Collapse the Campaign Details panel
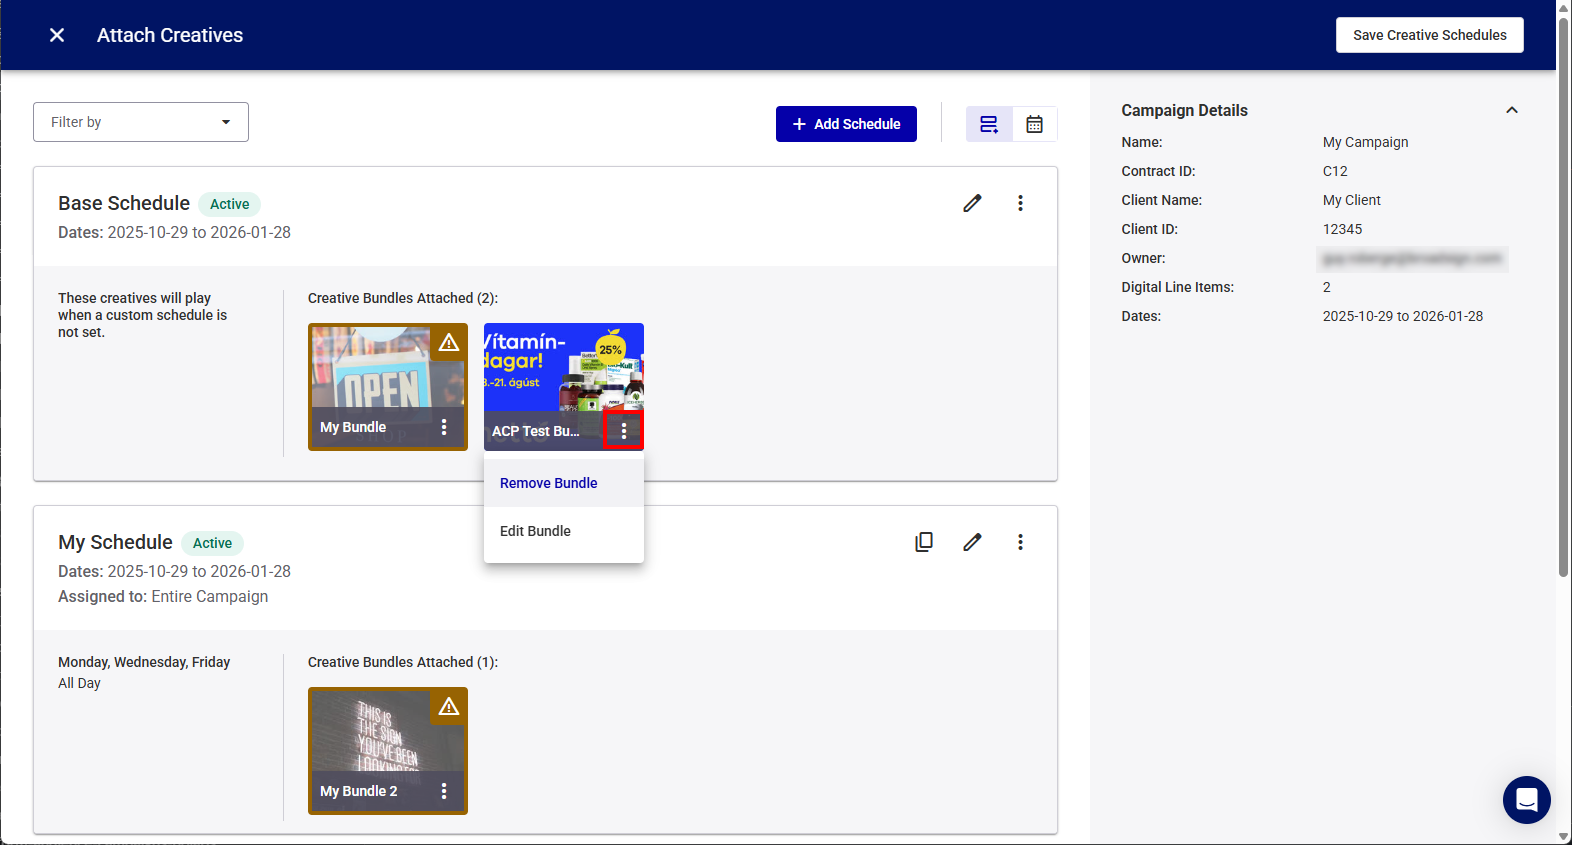The width and height of the screenshot is (1572, 845). 1511,110
